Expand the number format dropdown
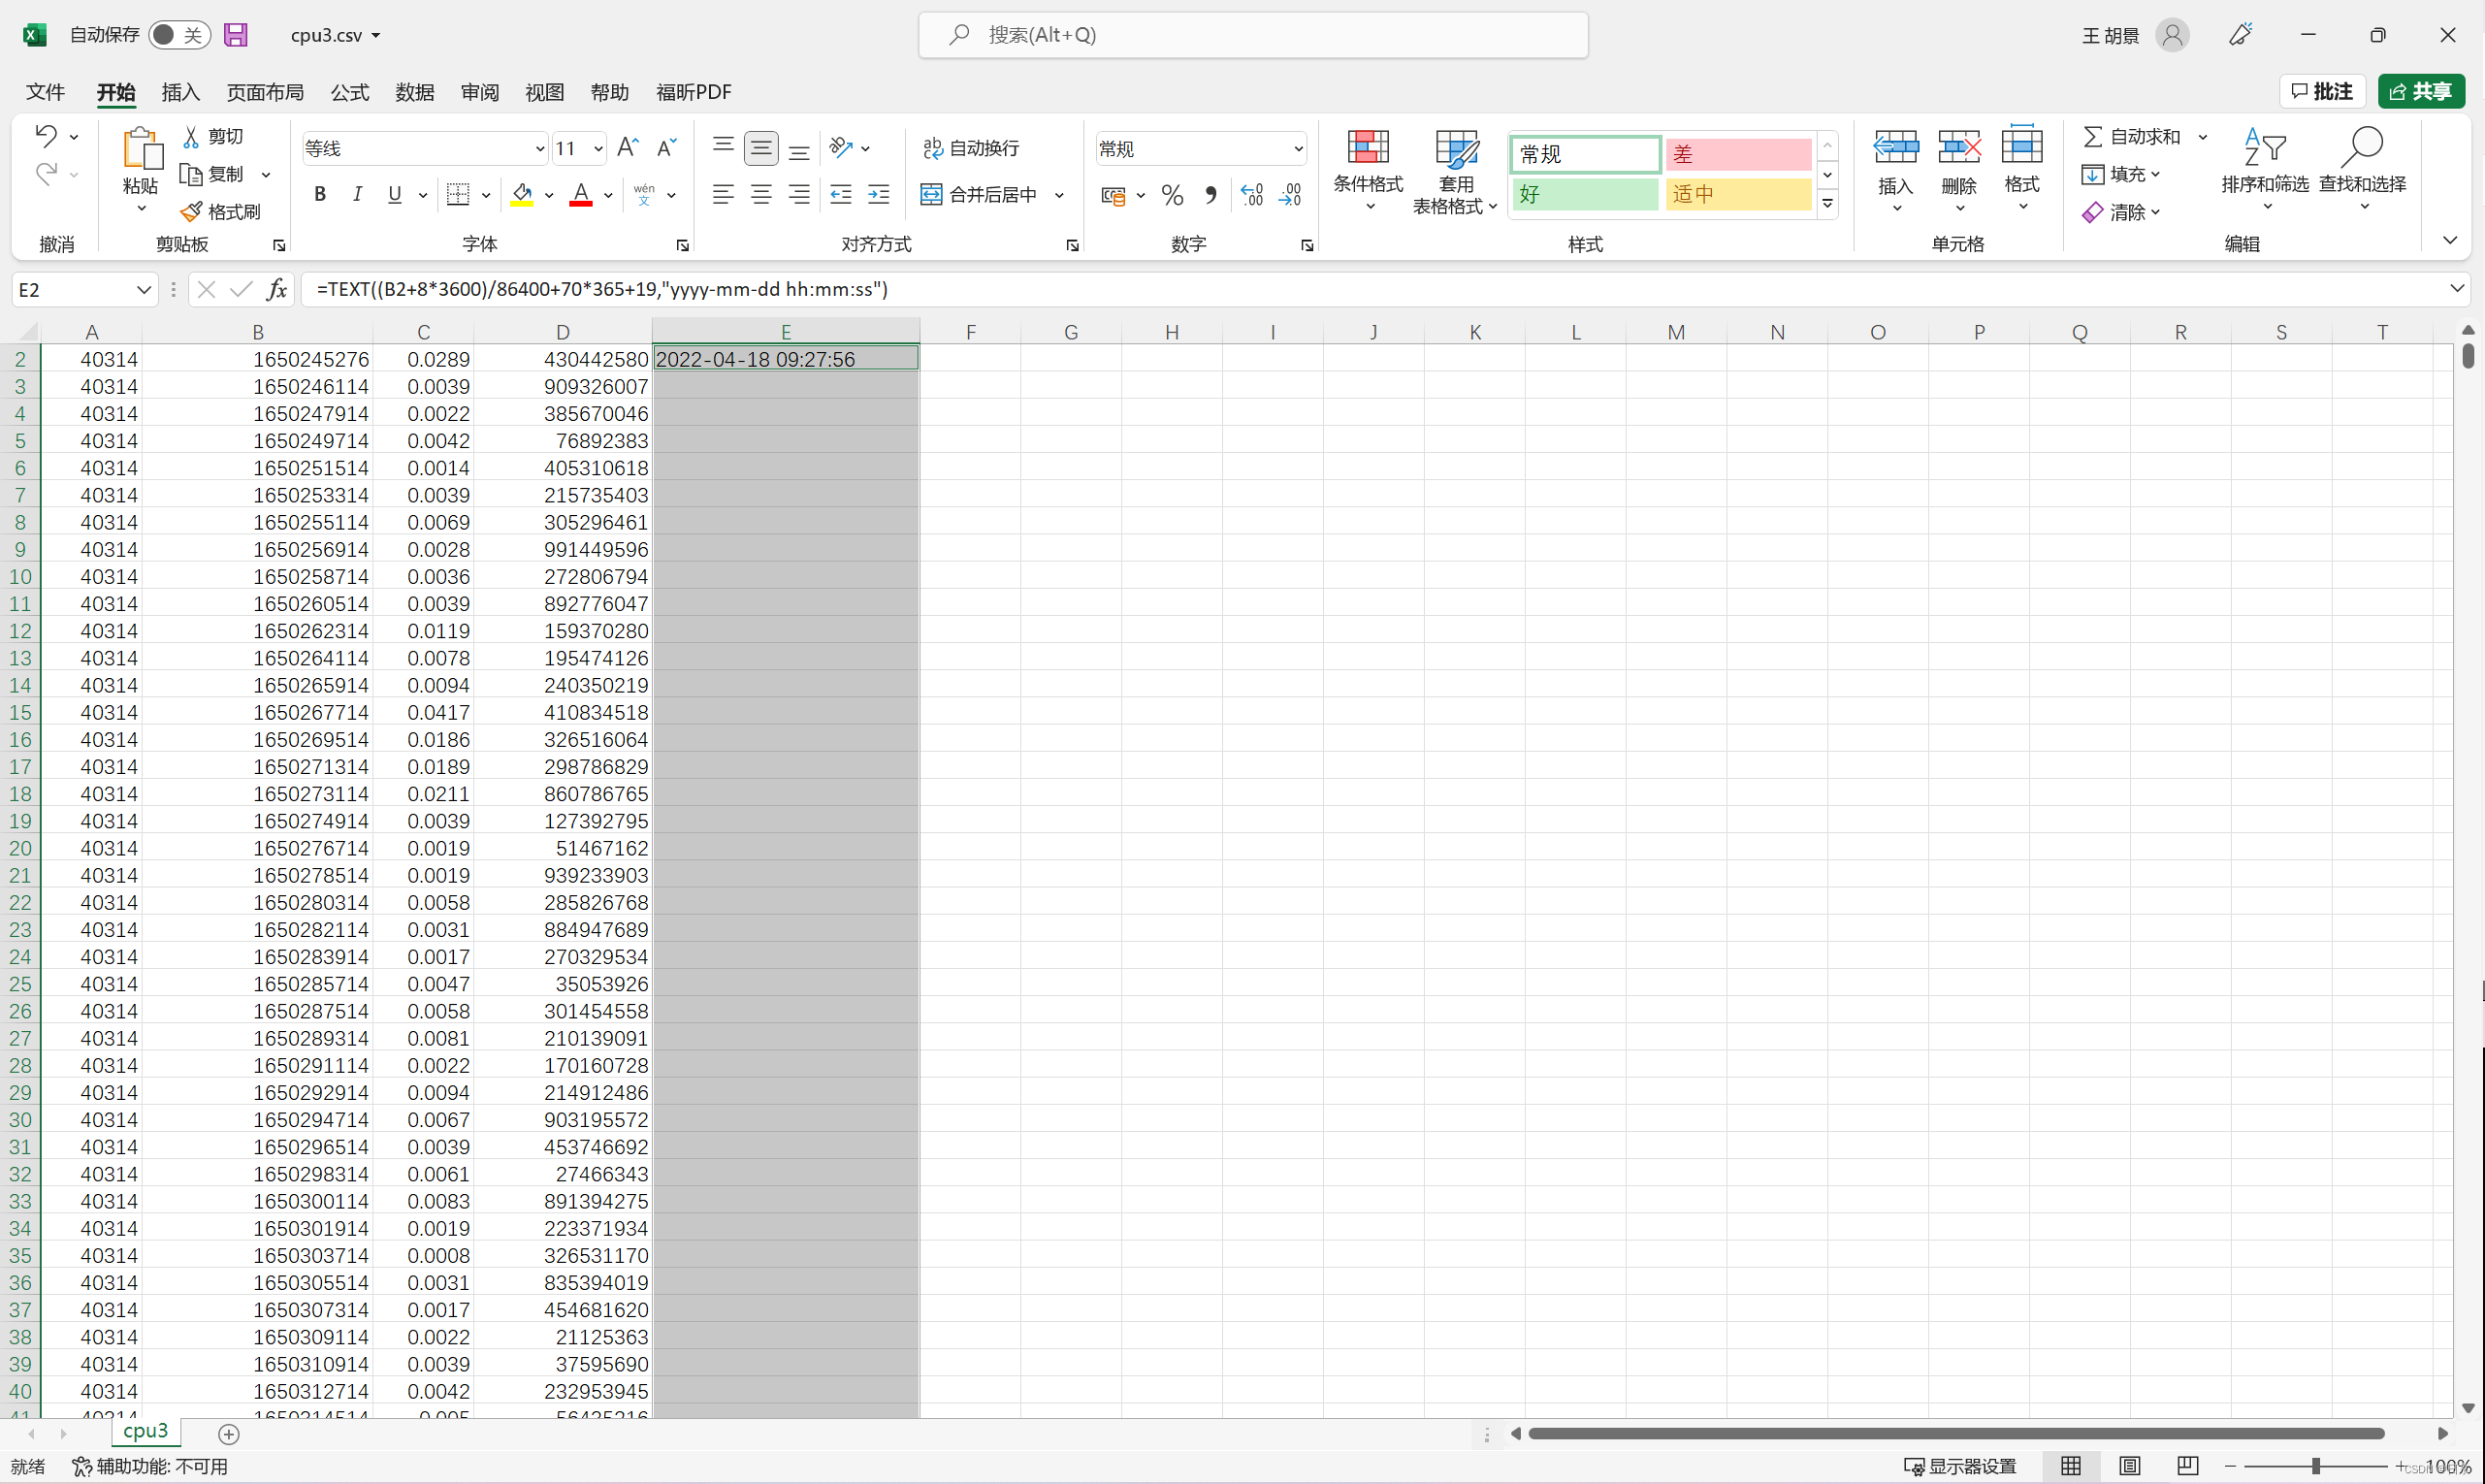This screenshot has width=2485, height=1484. coord(1297,149)
